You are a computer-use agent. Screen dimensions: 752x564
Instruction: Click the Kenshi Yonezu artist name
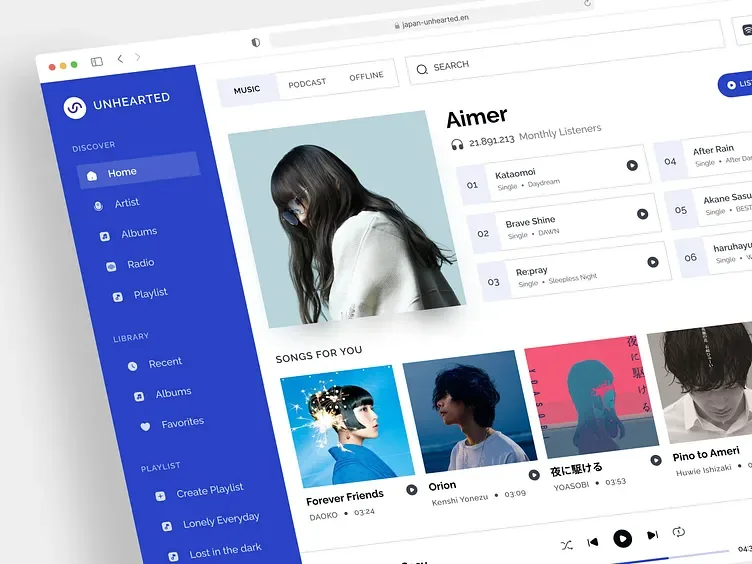tap(459, 500)
